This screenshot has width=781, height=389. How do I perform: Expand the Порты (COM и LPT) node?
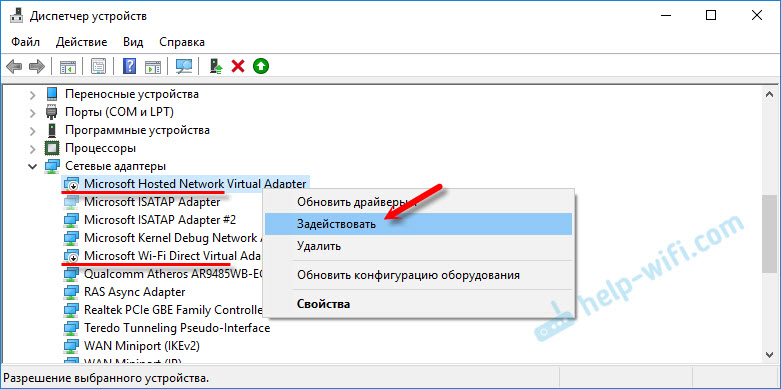tap(32, 112)
